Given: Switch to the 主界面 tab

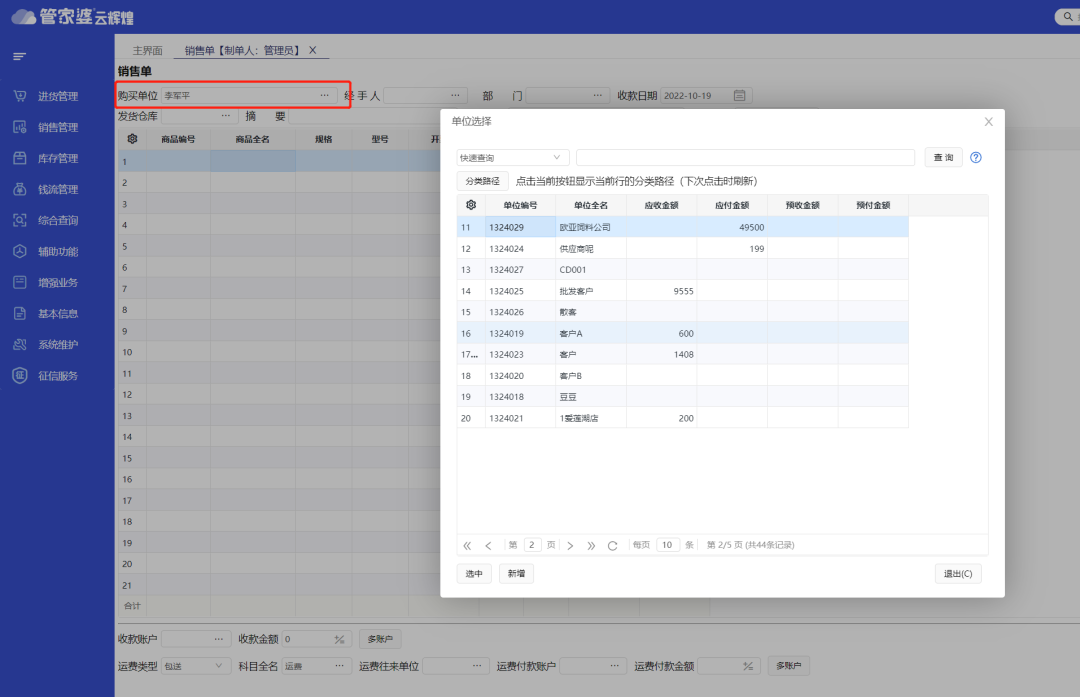Looking at the screenshot, I should coord(147,50).
